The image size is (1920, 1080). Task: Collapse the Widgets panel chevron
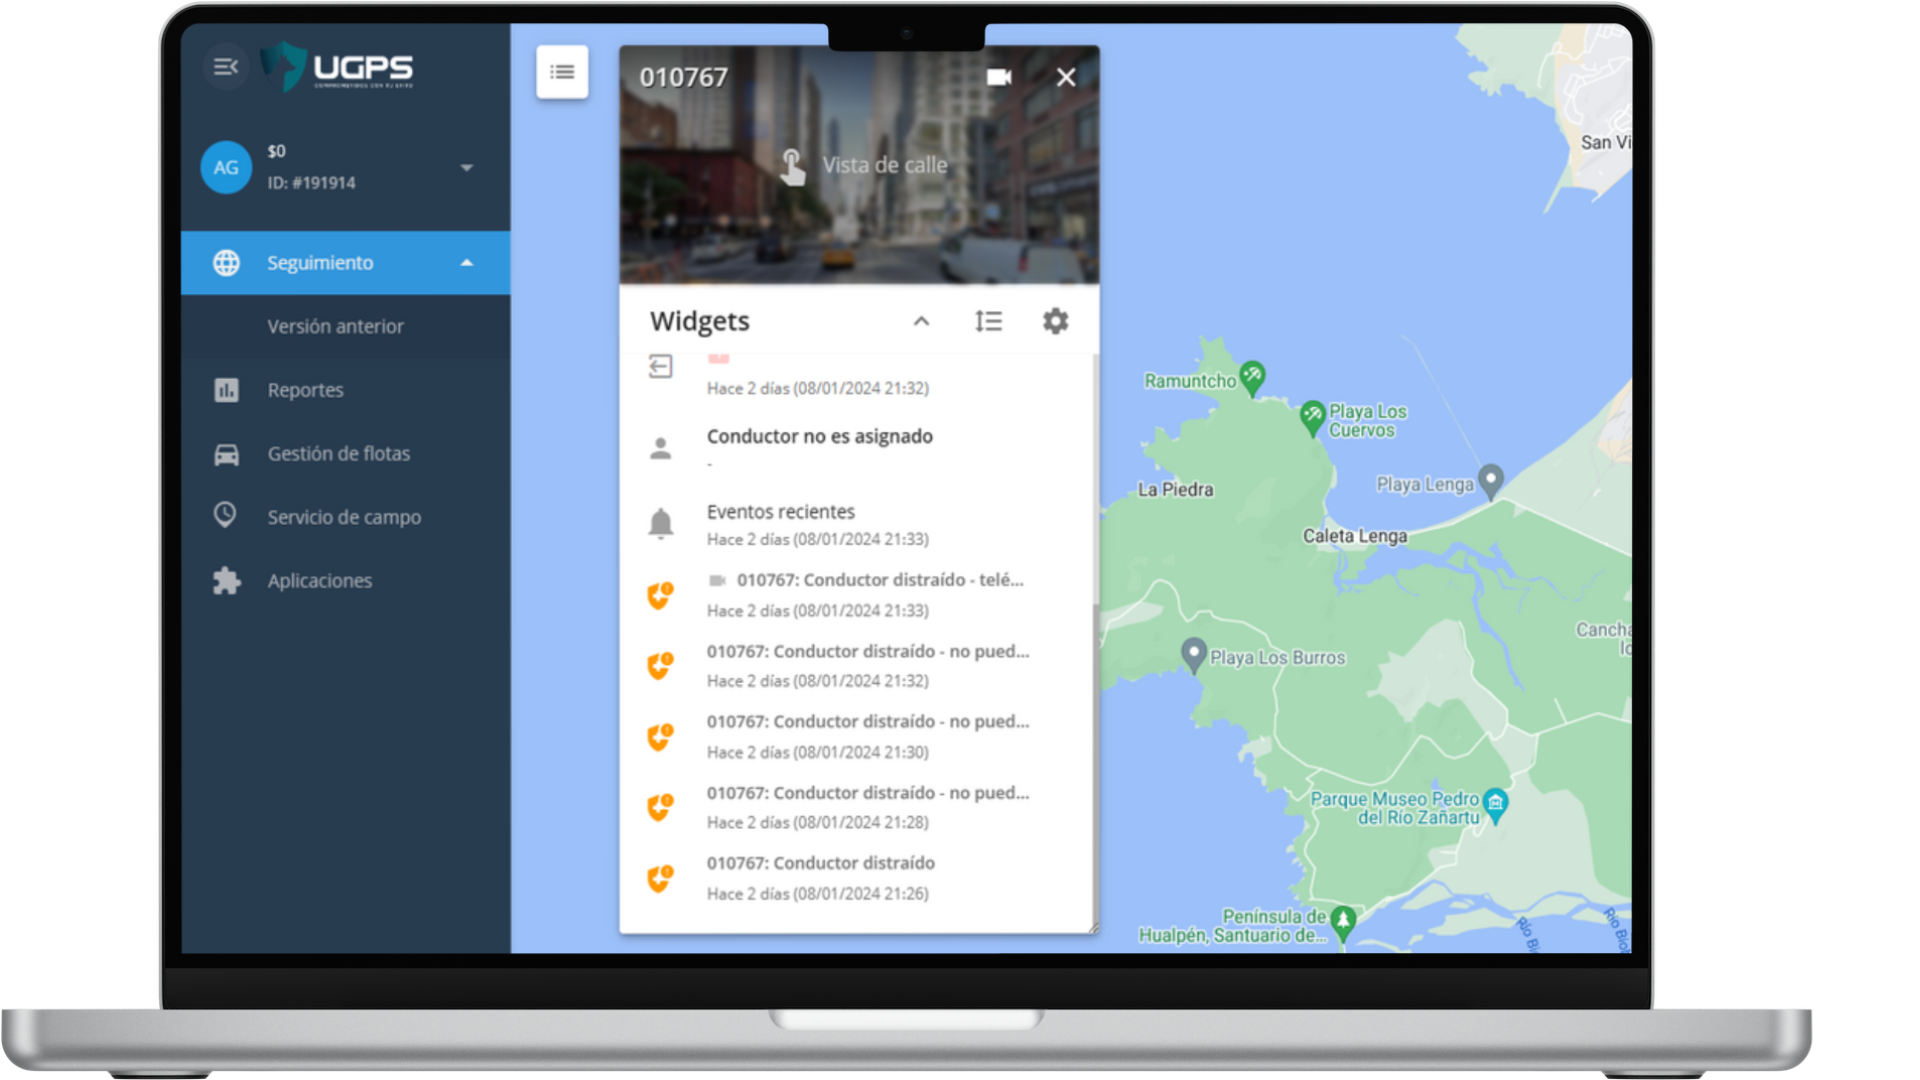pyautogui.click(x=921, y=321)
